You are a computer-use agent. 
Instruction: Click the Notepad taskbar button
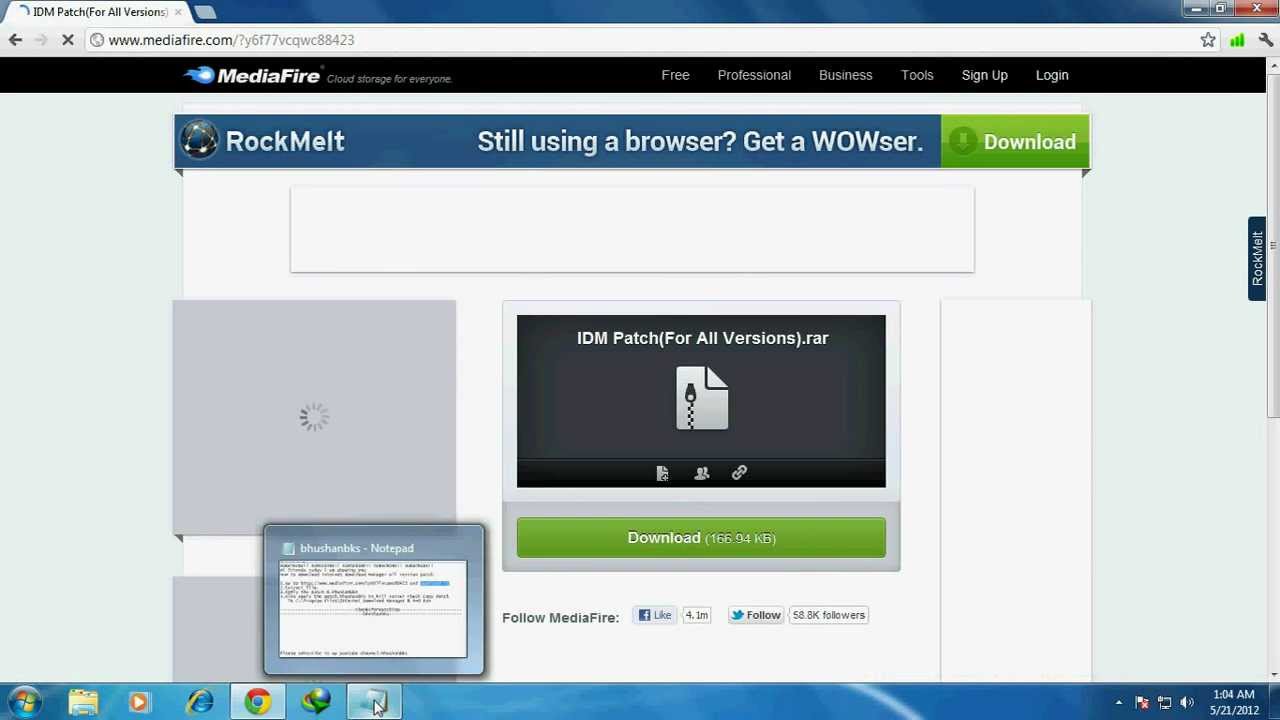coord(374,702)
